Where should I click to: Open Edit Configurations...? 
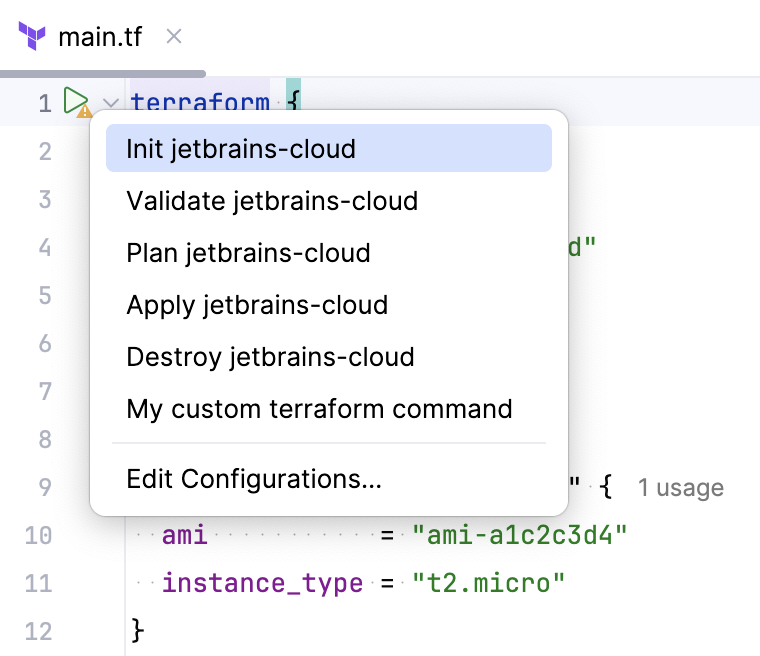[x=254, y=479]
